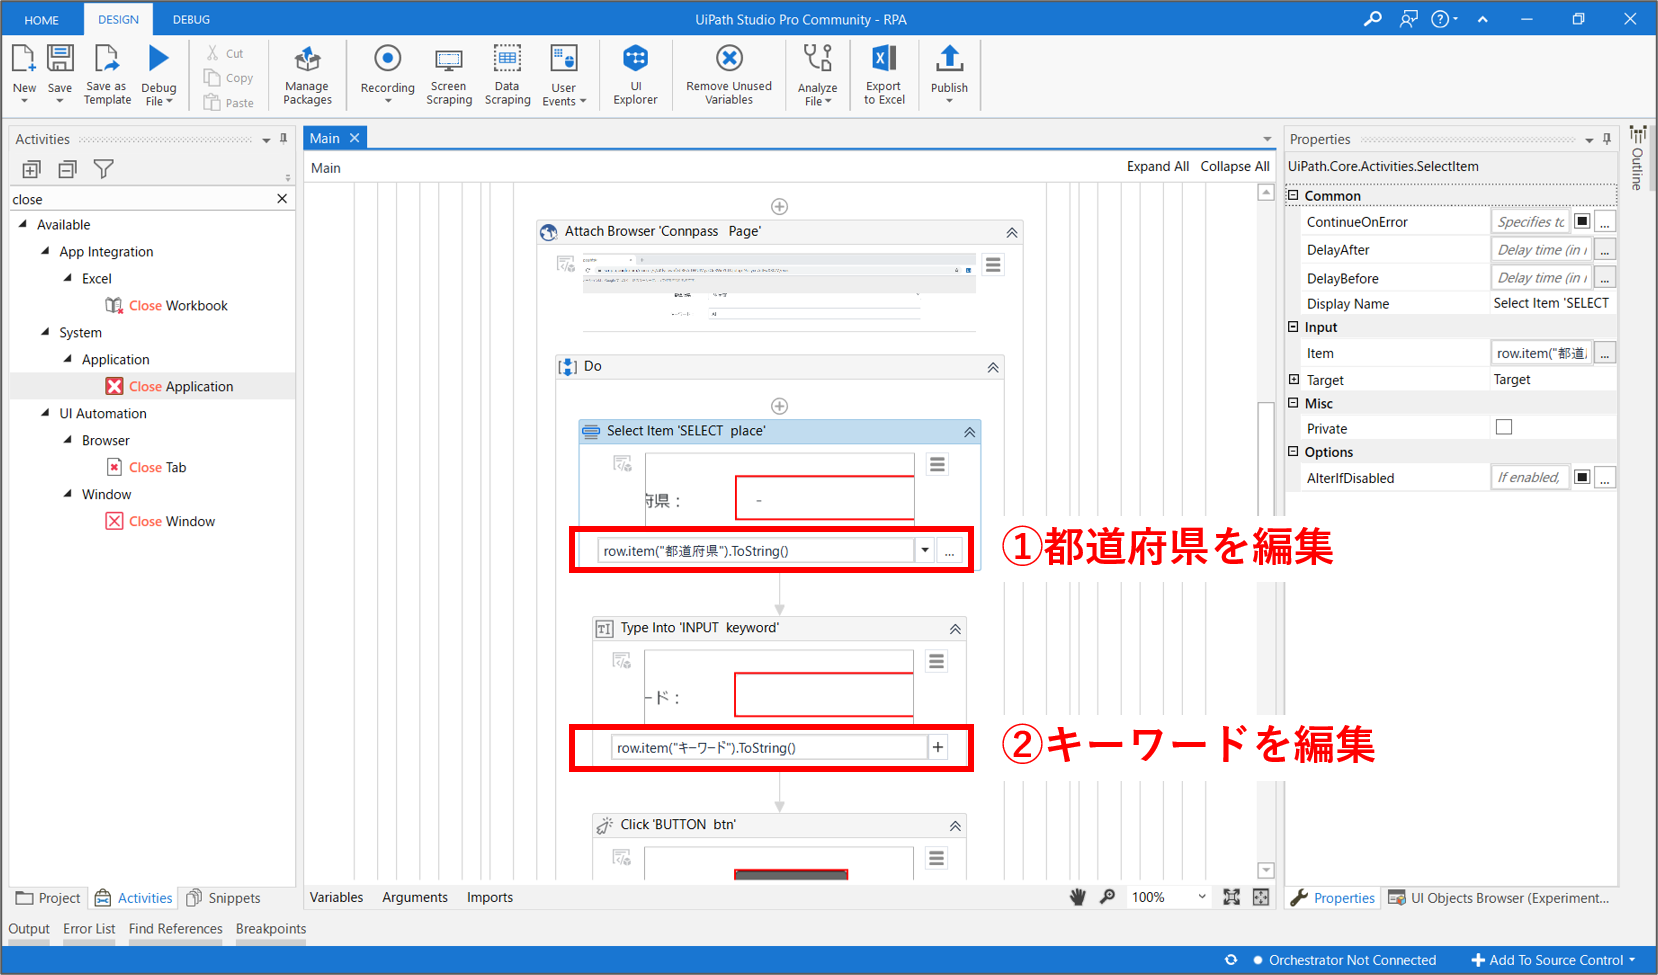Select Close Application in the Activities tree
This screenshot has width=1658, height=975.
click(180, 387)
